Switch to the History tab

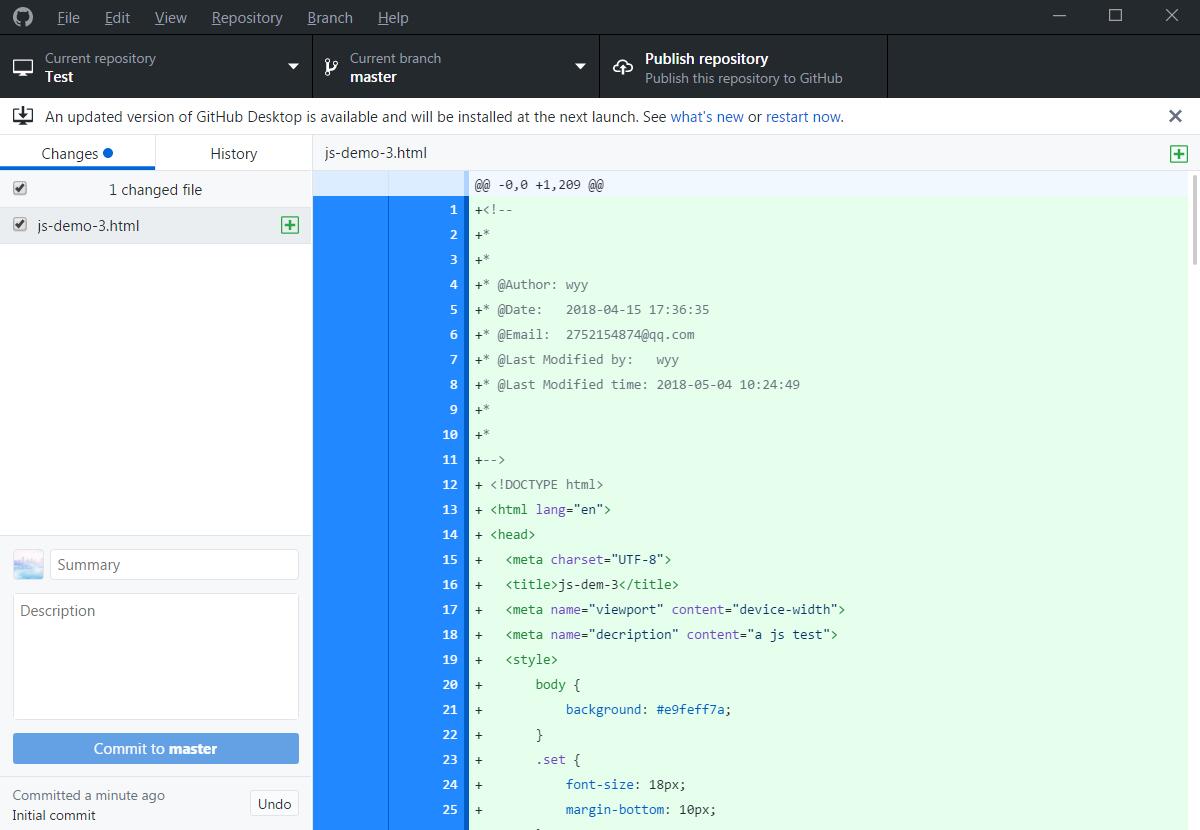tap(233, 153)
